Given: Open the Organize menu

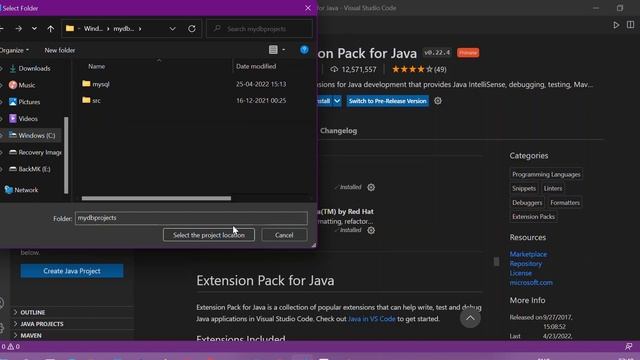Looking at the screenshot, I should click(x=15, y=50).
